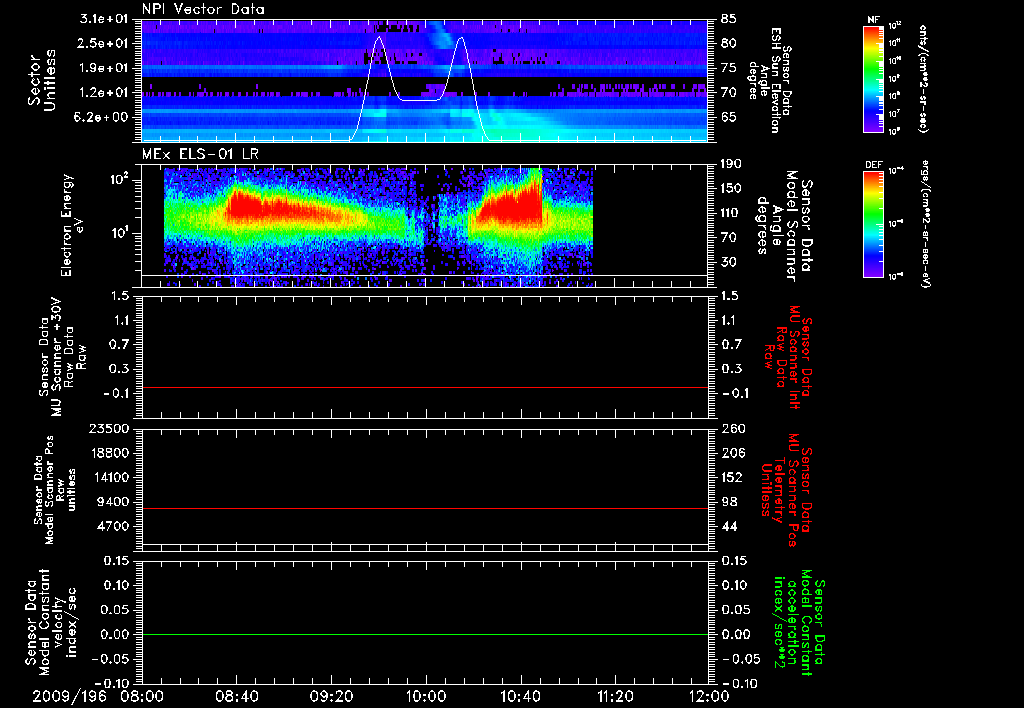Click the 'Model Scanner Pos' left axis label
Image resolution: width=1024 pixels, height=708 pixels.
(x=55, y=490)
